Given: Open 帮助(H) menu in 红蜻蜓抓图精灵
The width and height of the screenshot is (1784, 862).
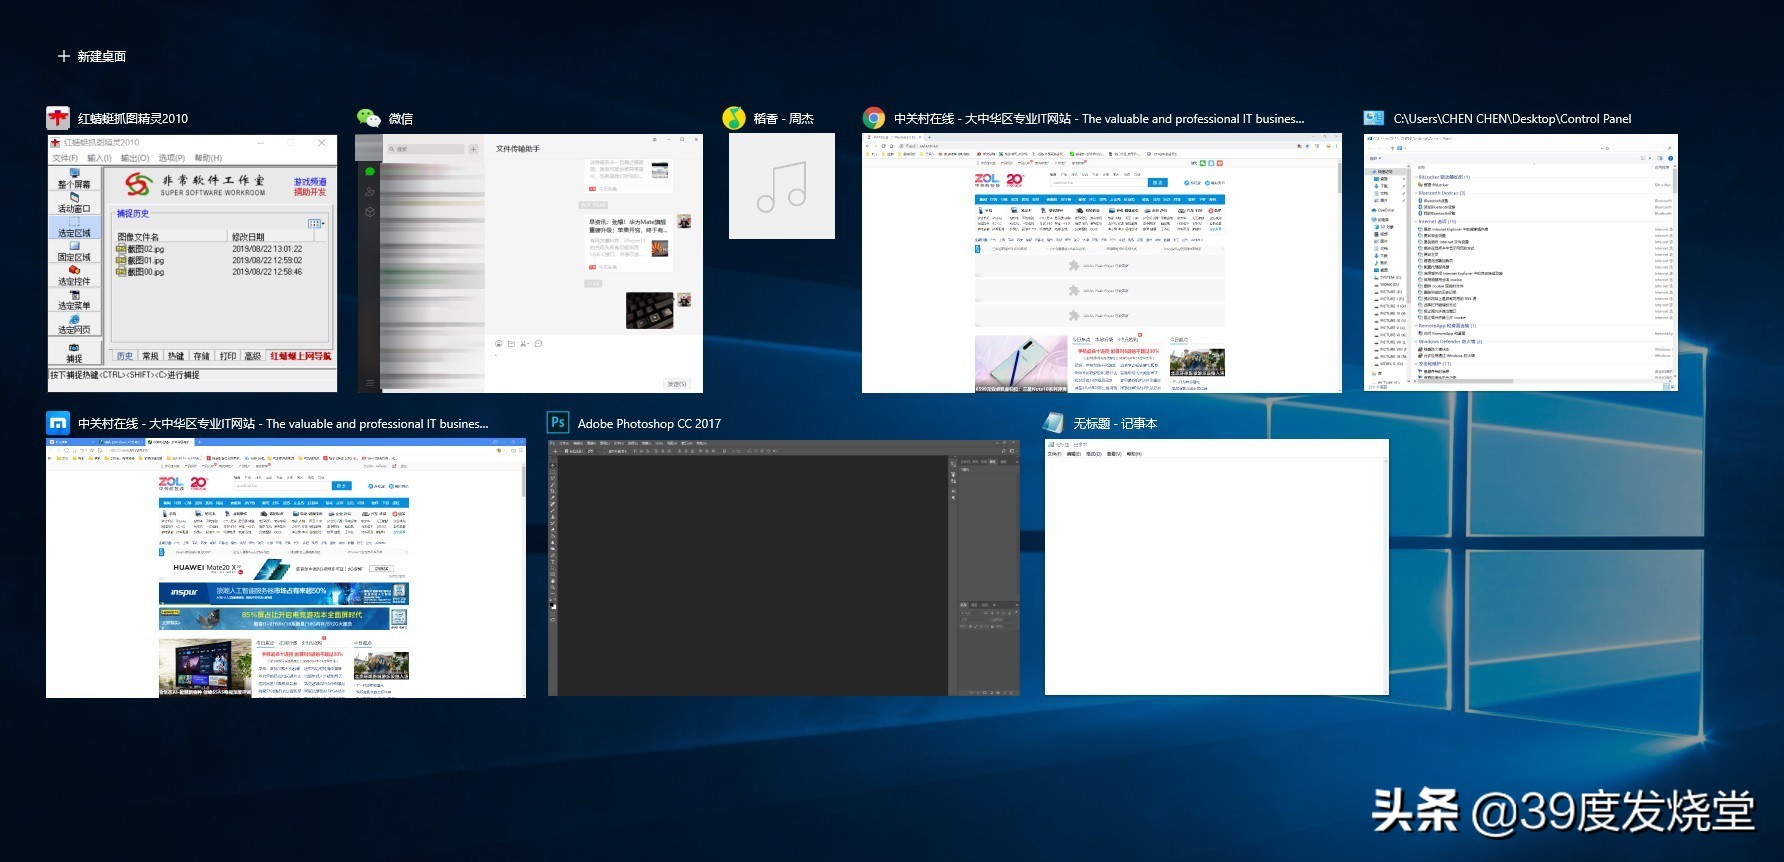Looking at the screenshot, I should (208, 158).
